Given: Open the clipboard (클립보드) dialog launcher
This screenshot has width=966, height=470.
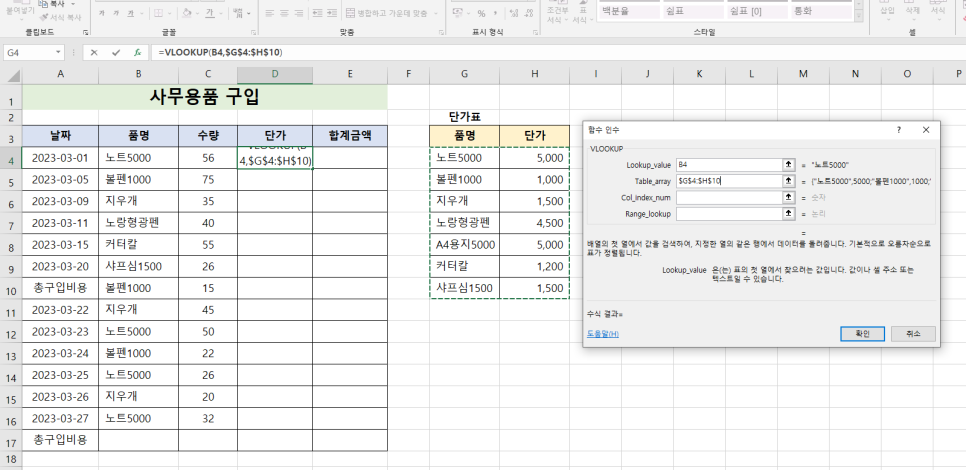Looking at the screenshot, I should pyautogui.click(x=86, y=32).
